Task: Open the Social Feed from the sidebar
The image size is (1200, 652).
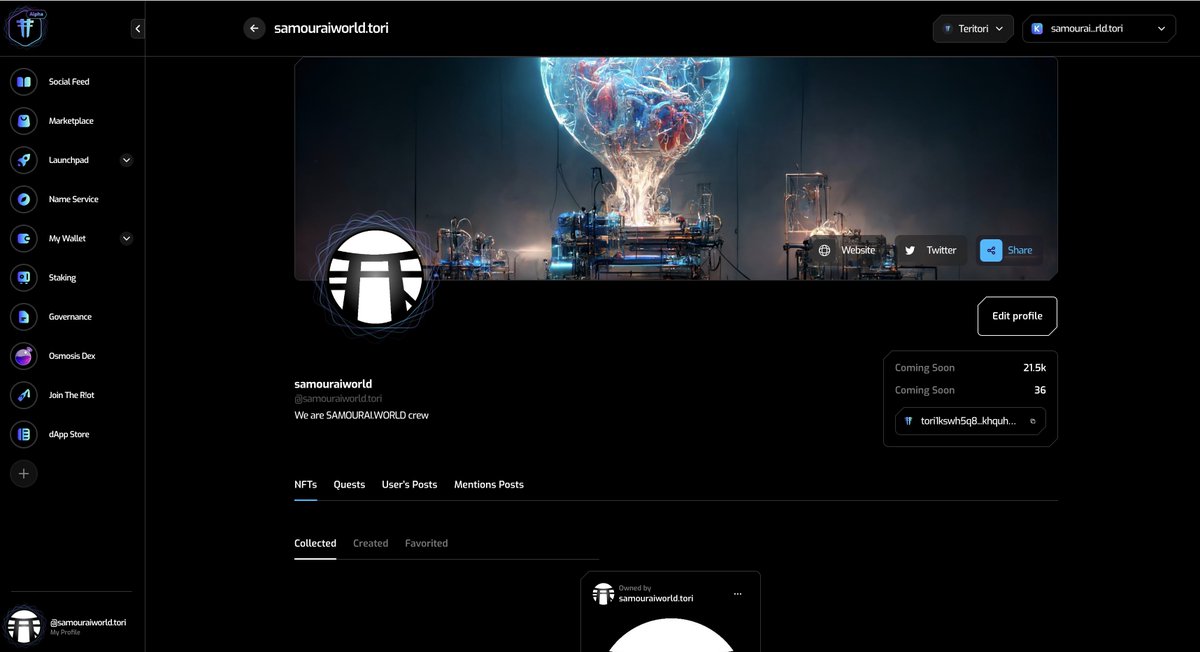Action: [24, 81]
